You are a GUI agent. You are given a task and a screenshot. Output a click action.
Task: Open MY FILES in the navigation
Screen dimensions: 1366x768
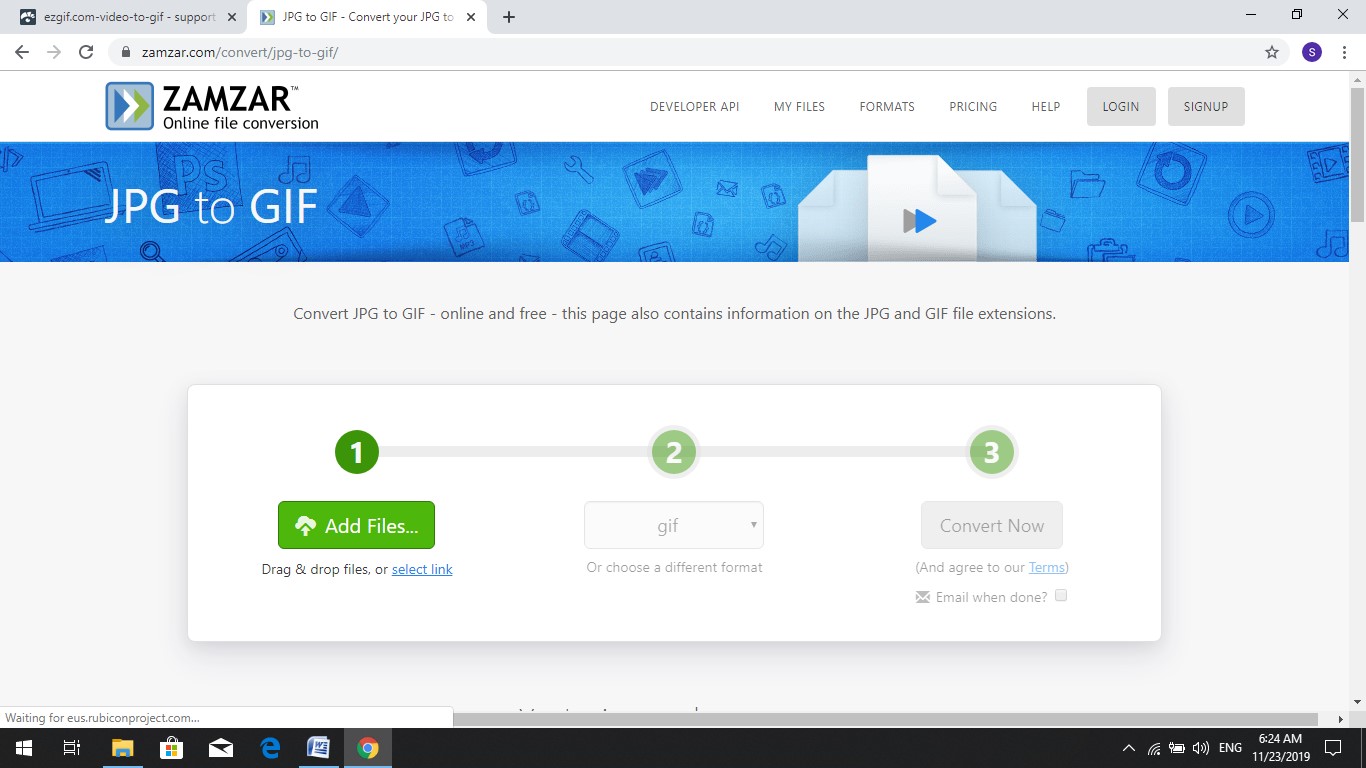799,107
